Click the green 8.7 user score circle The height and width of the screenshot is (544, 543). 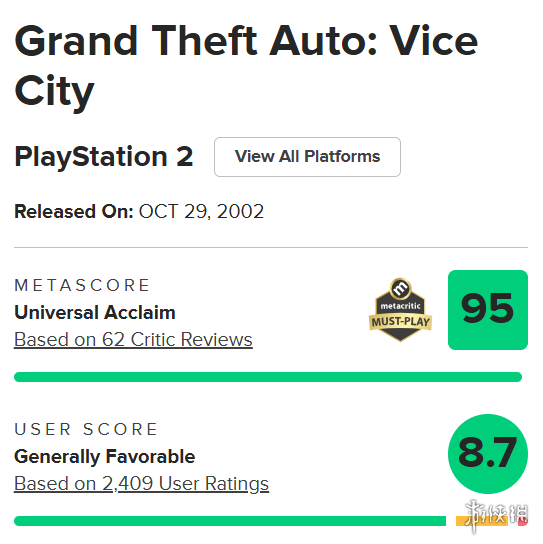(488, 453)
